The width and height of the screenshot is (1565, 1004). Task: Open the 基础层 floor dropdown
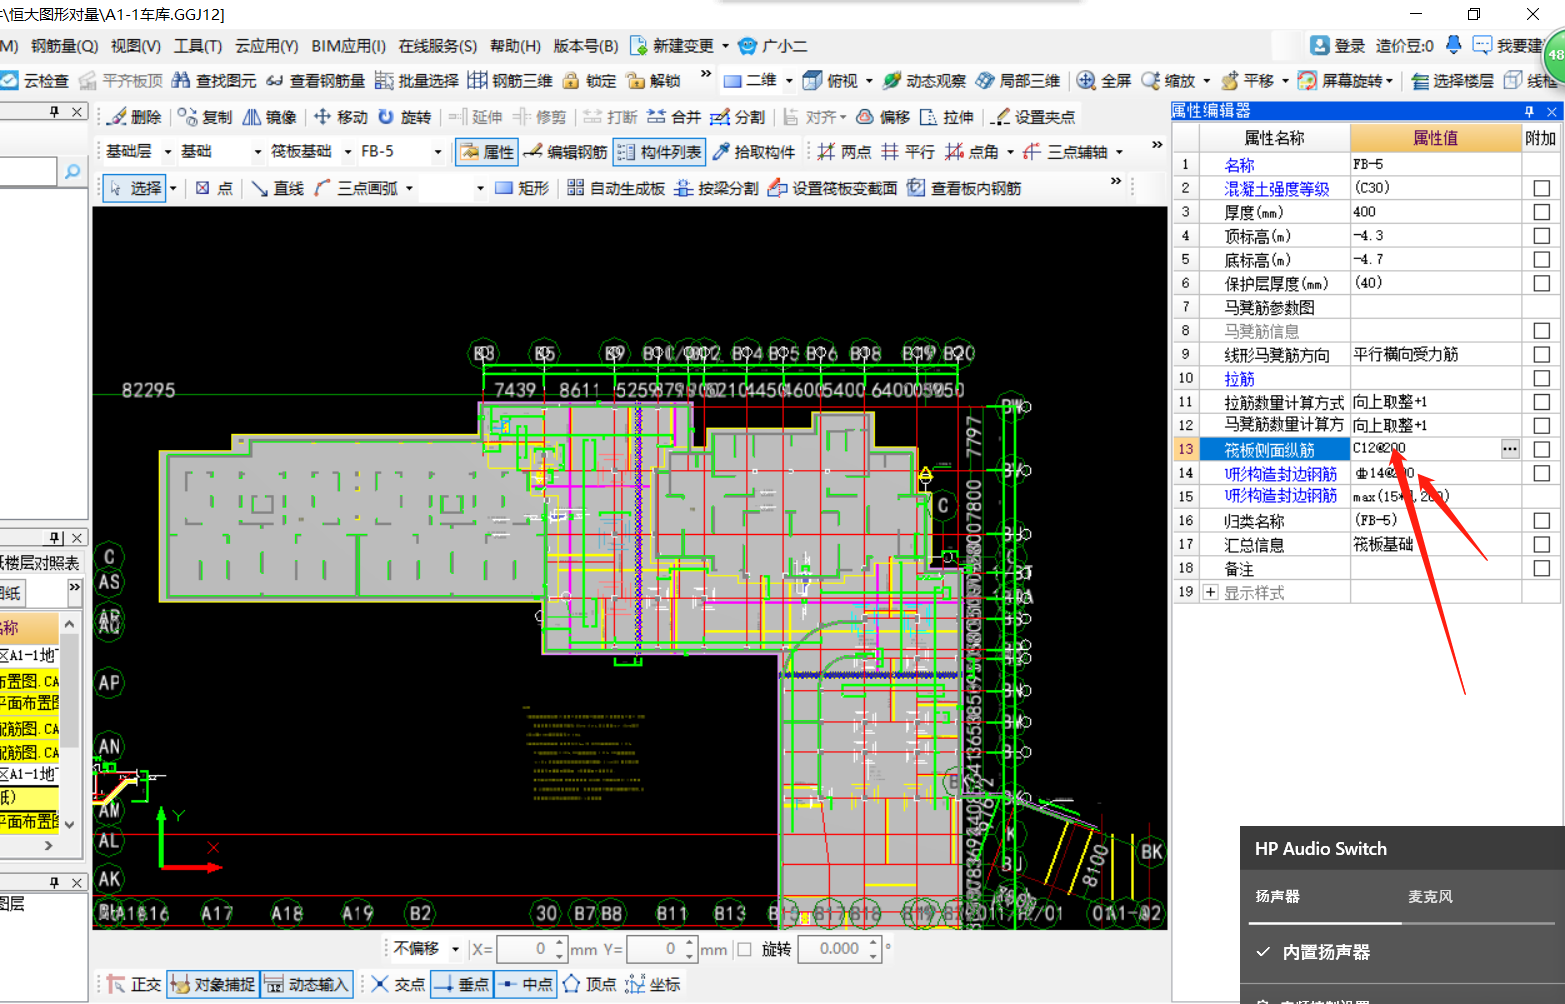click(168, 152)
